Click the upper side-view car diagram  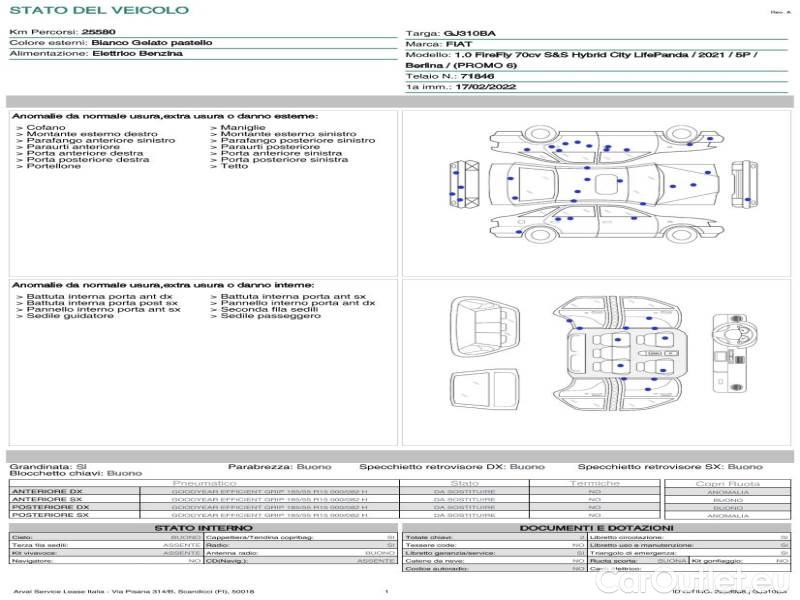point(606,144)
